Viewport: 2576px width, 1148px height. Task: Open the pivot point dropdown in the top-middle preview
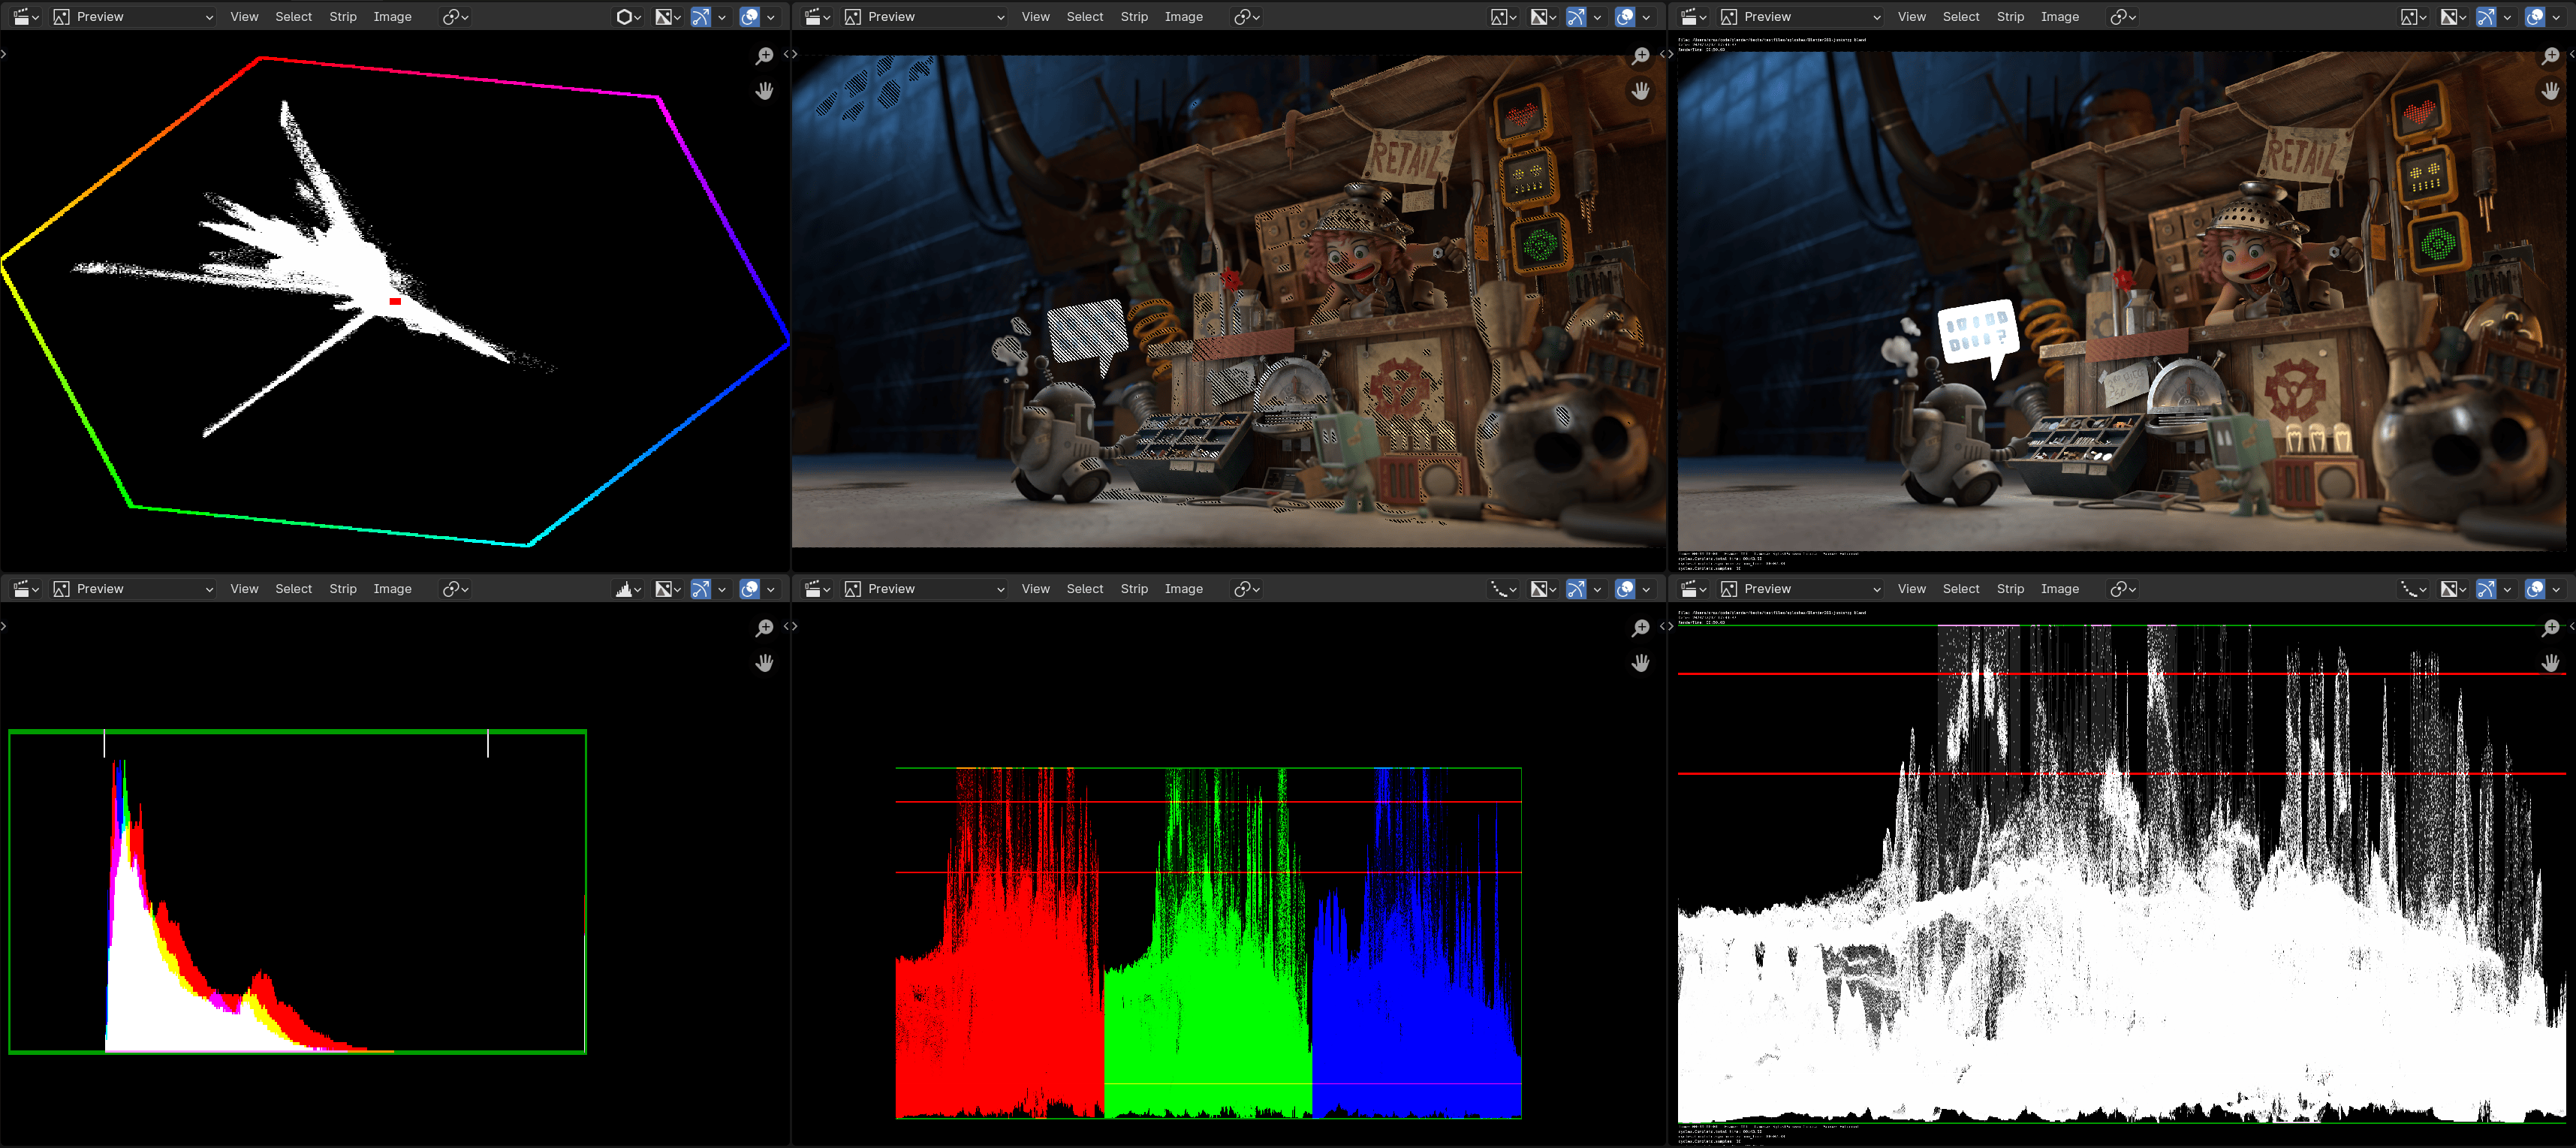[1246, 17]
